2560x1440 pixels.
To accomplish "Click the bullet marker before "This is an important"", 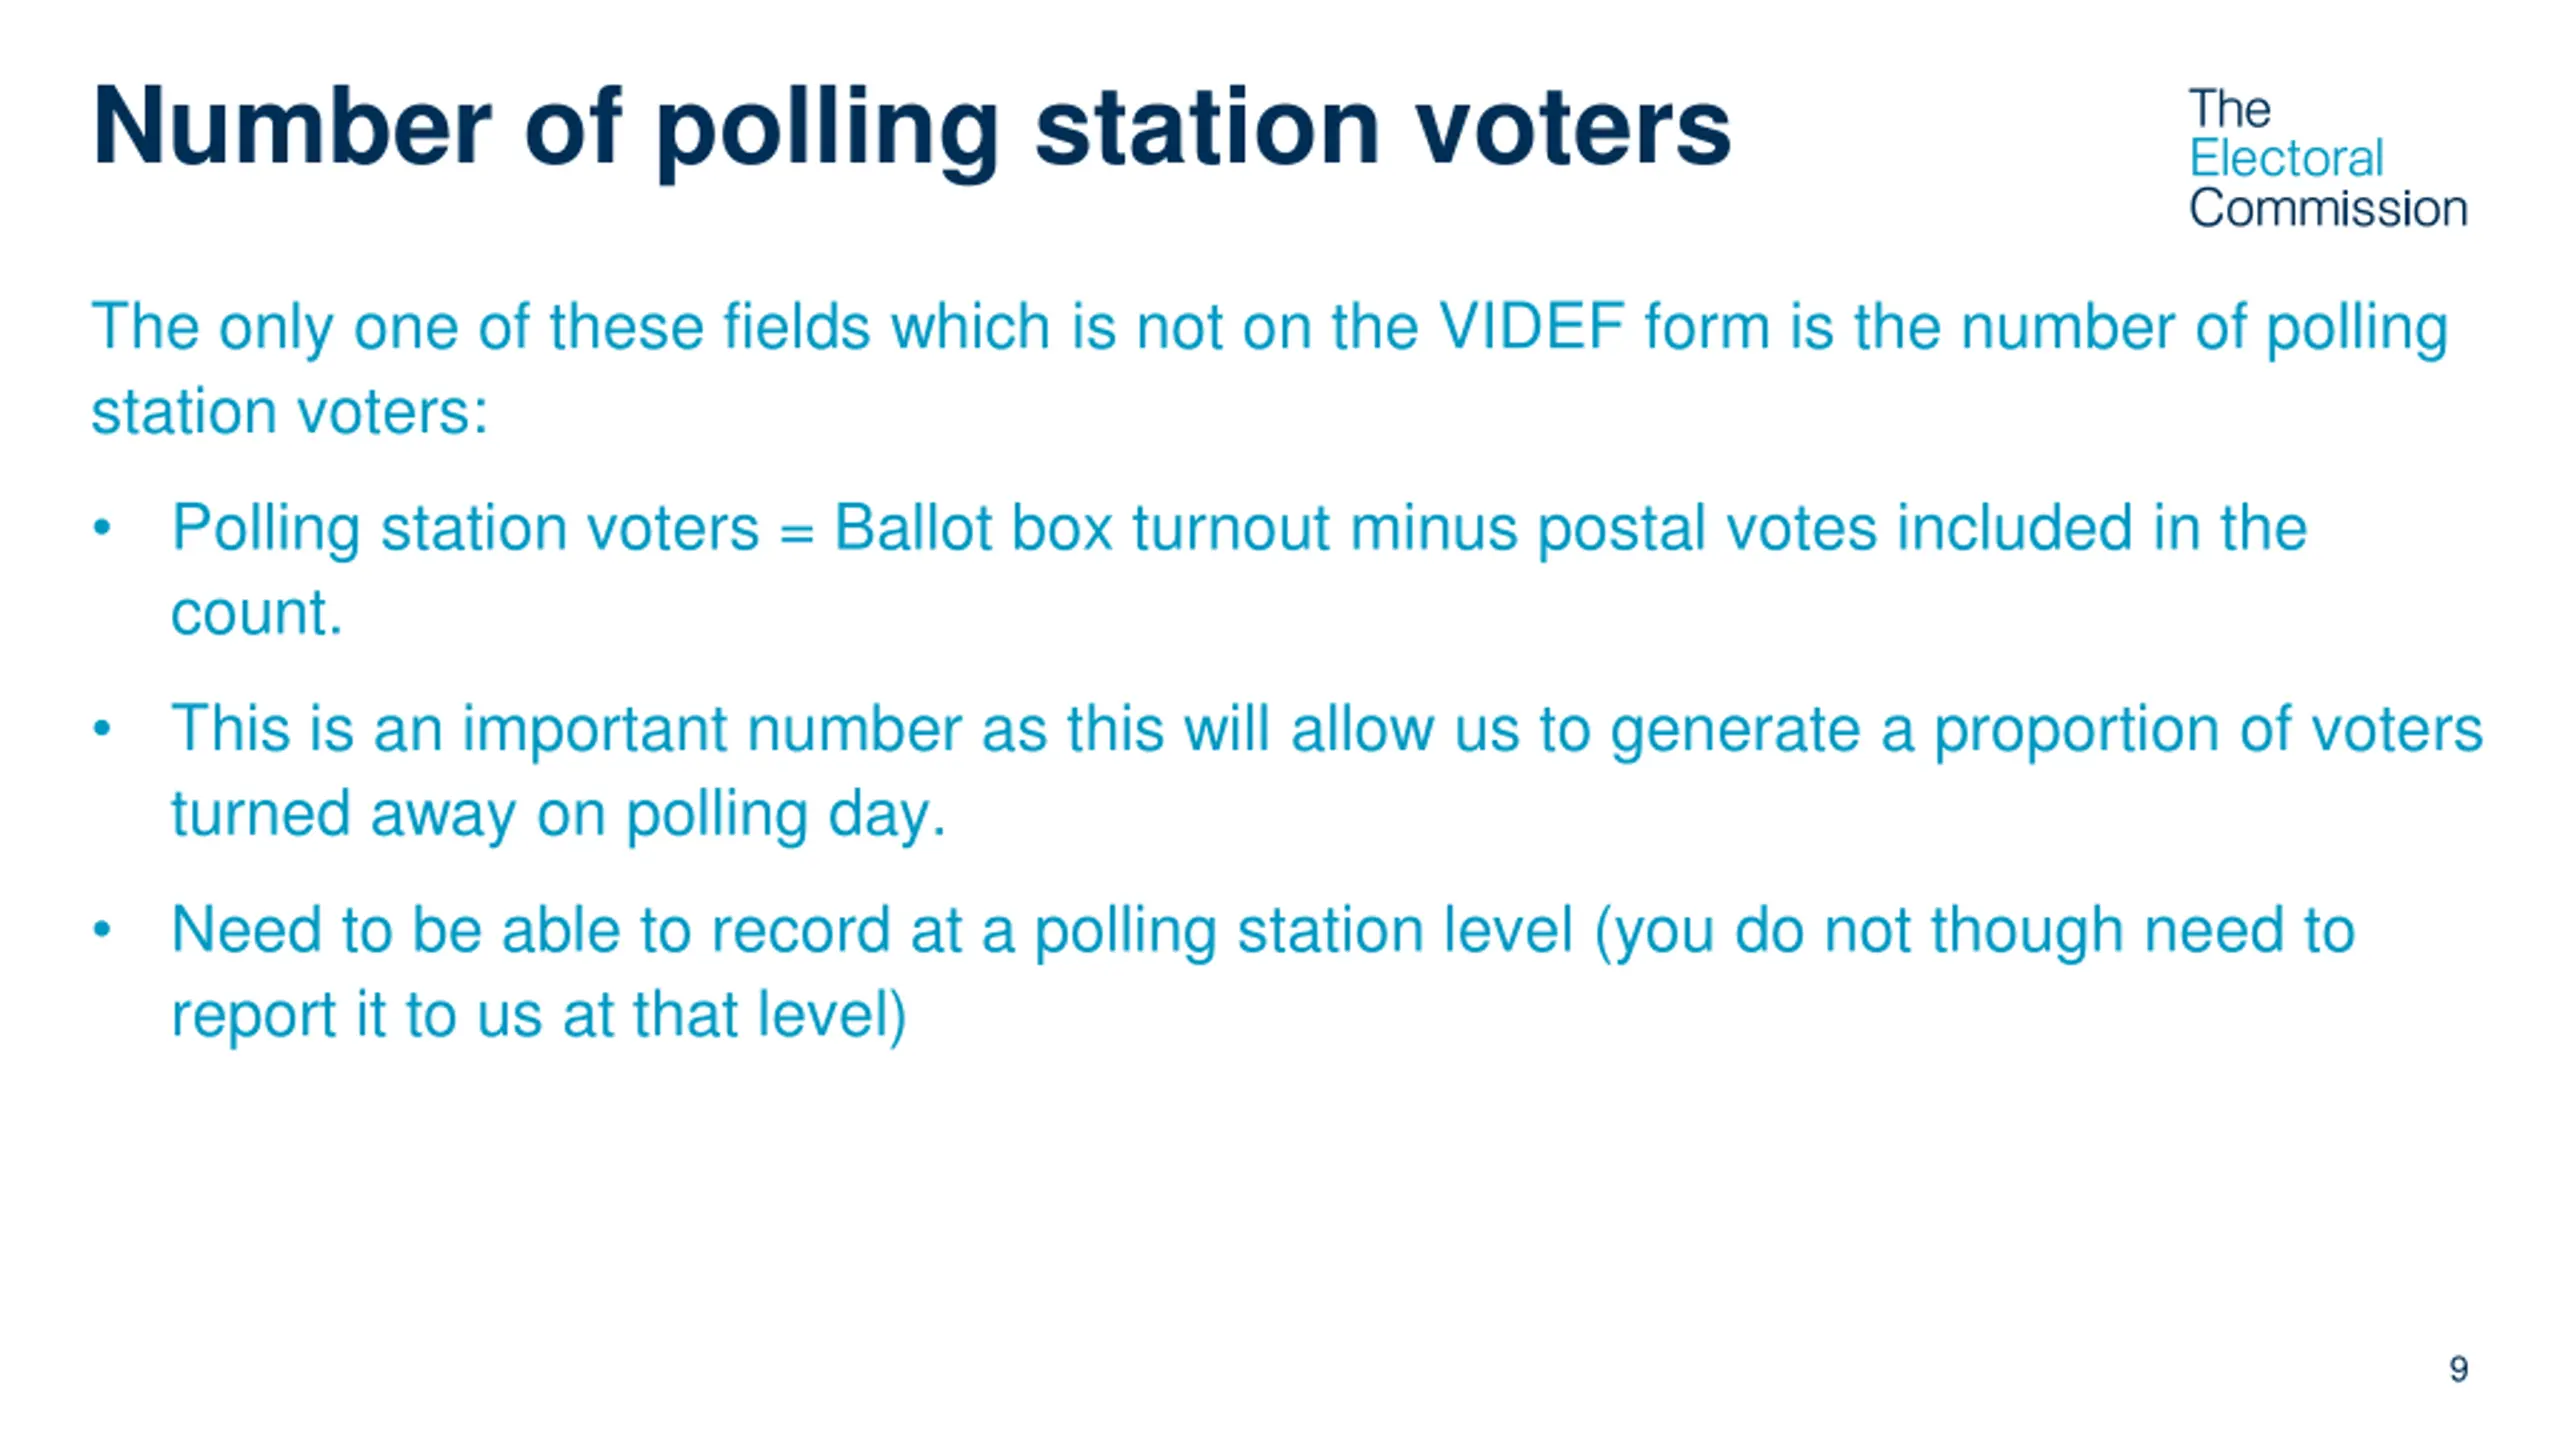I will 102,729.
